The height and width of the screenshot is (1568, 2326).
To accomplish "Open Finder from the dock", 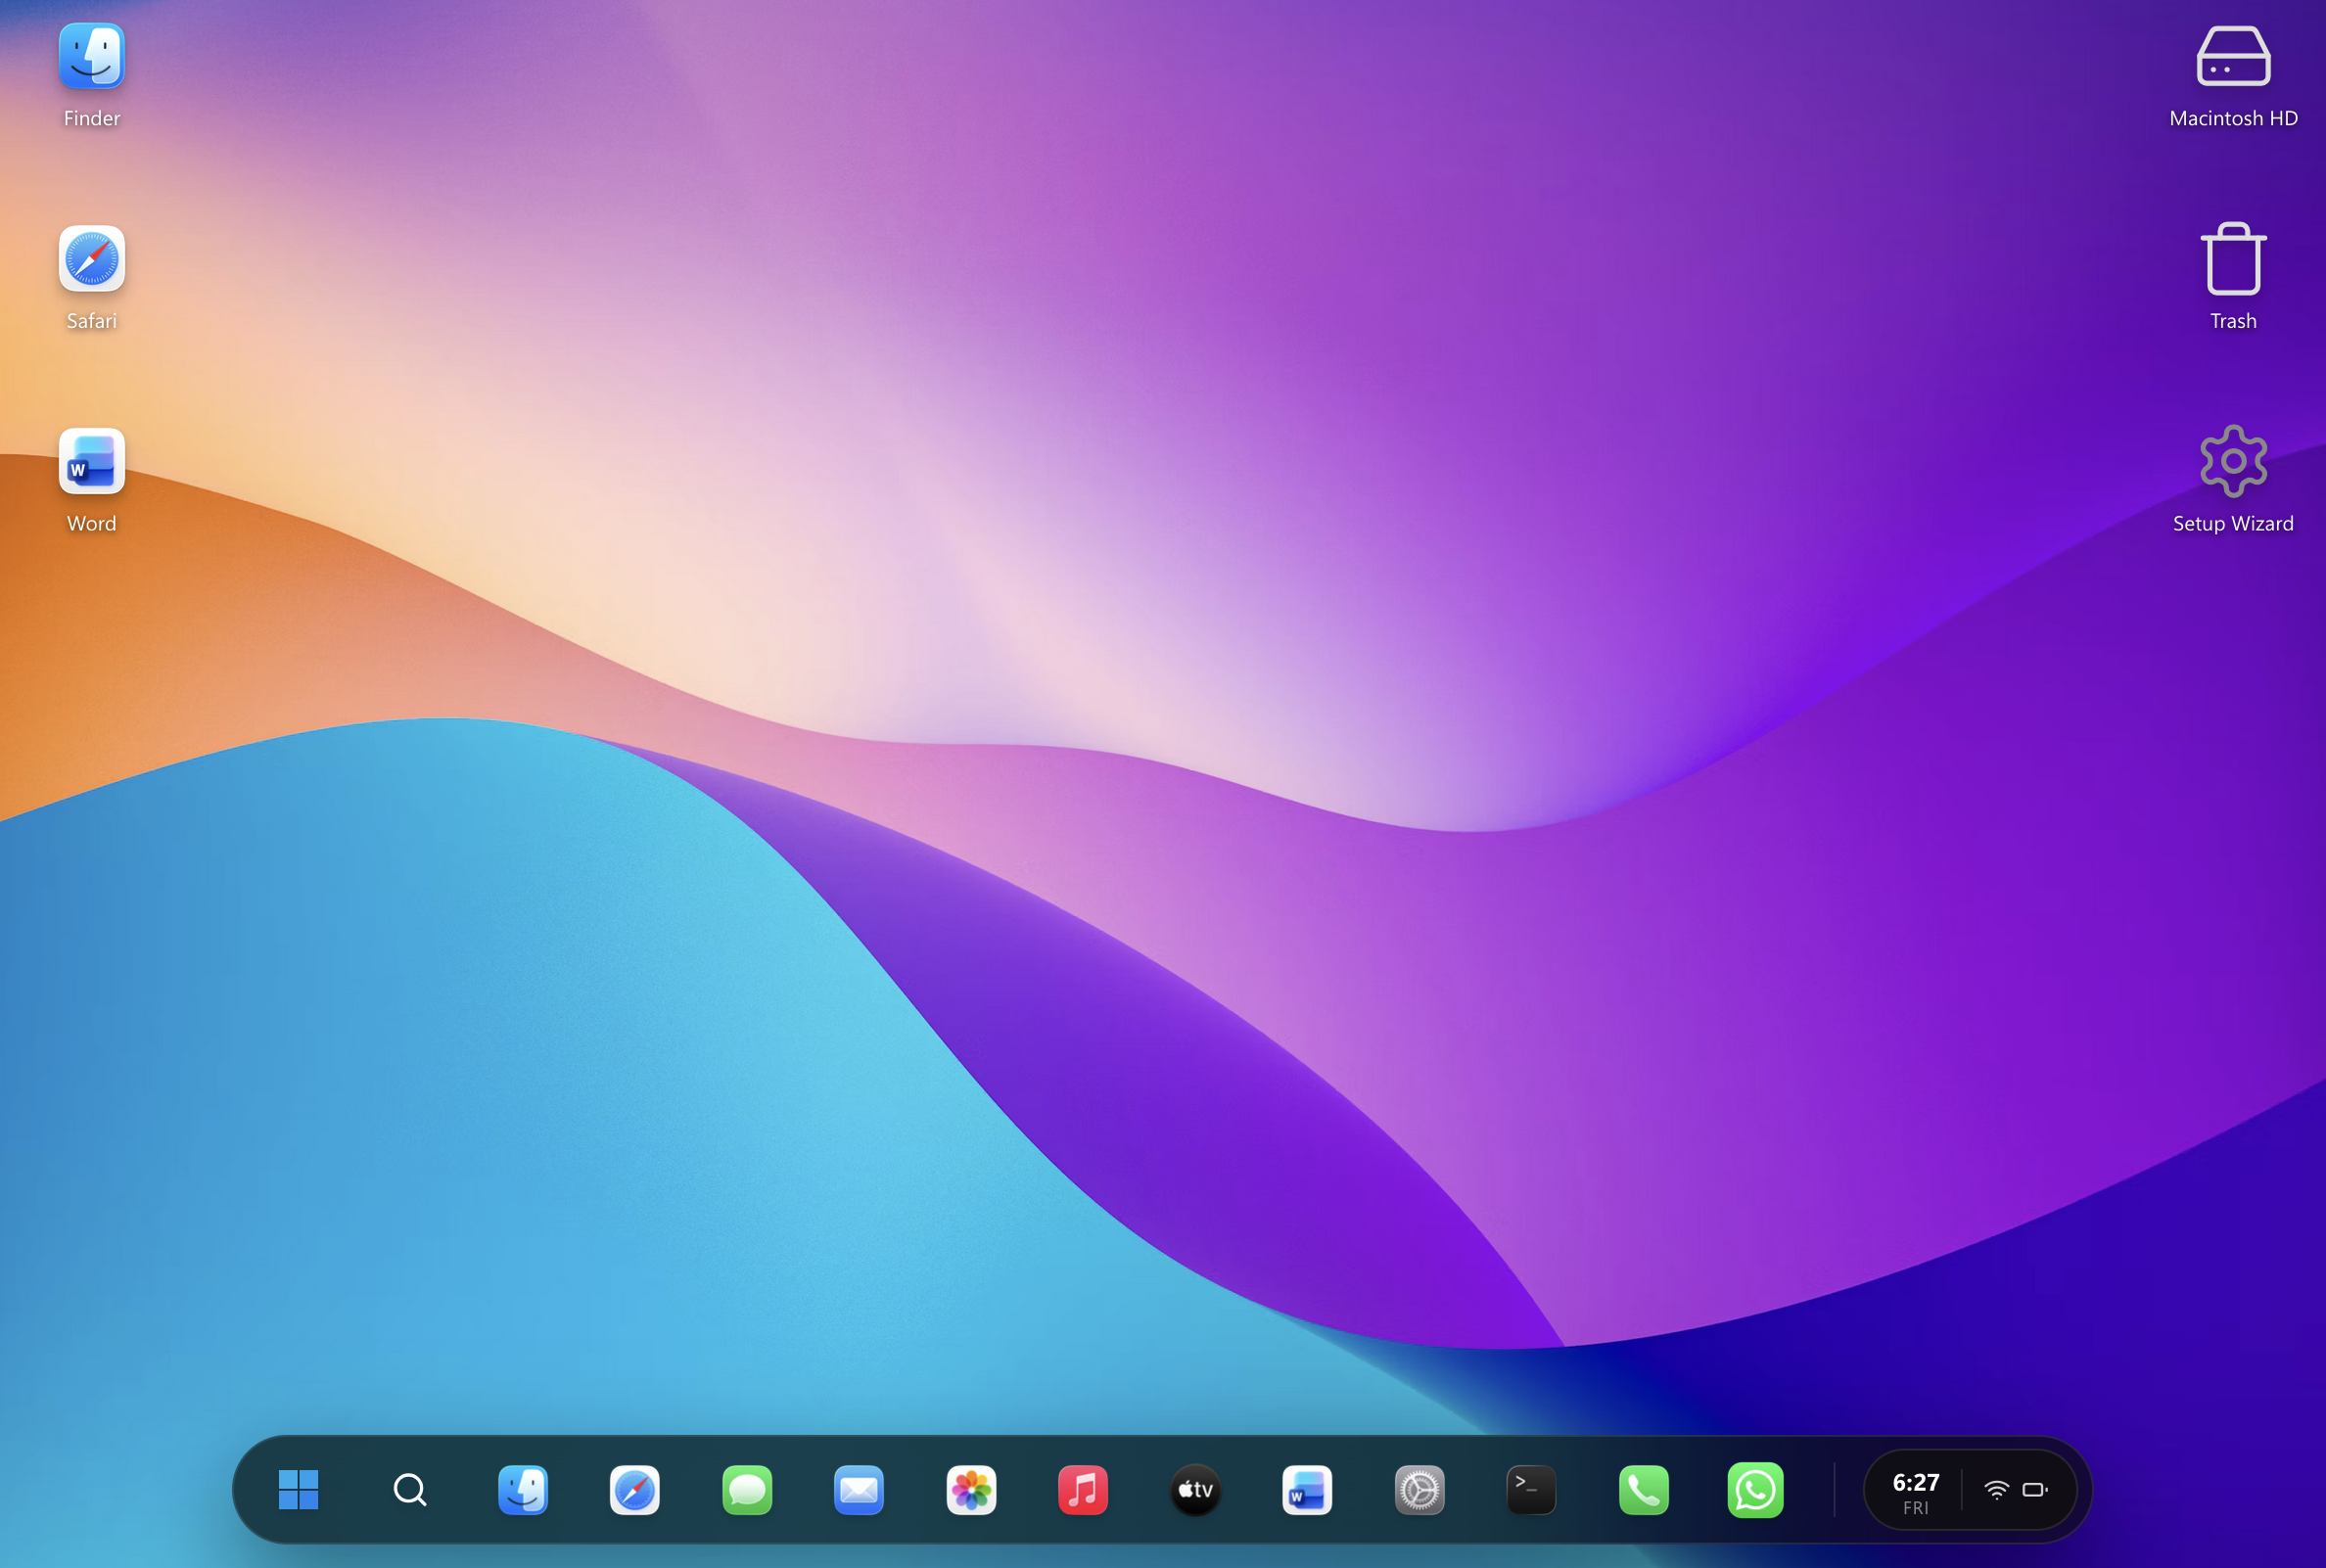I will (x=523, y=1489).
